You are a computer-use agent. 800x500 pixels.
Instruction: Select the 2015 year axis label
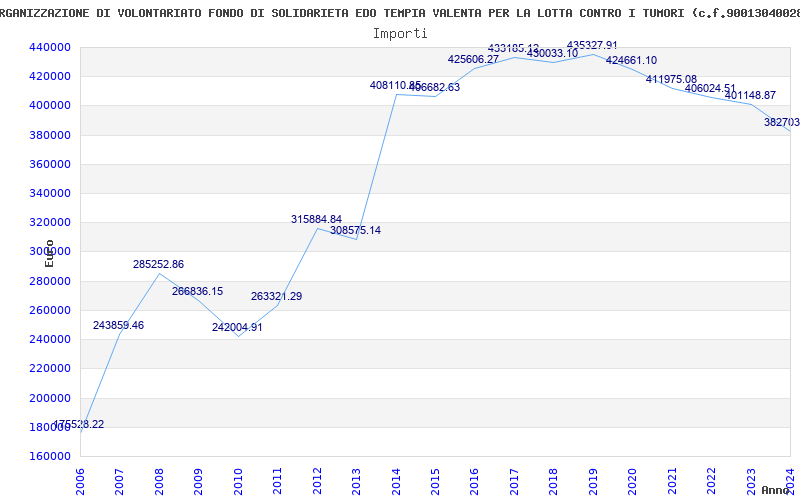436,482
